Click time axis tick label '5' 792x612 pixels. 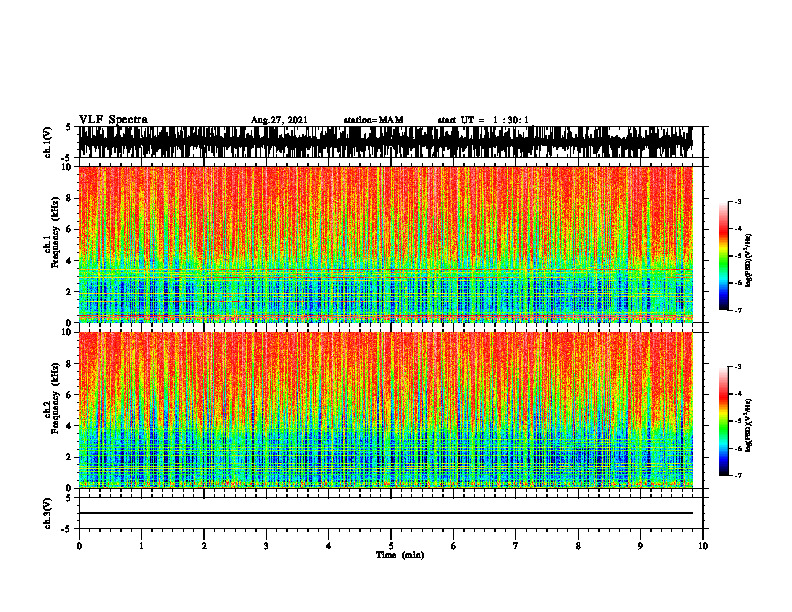point(391,546)
